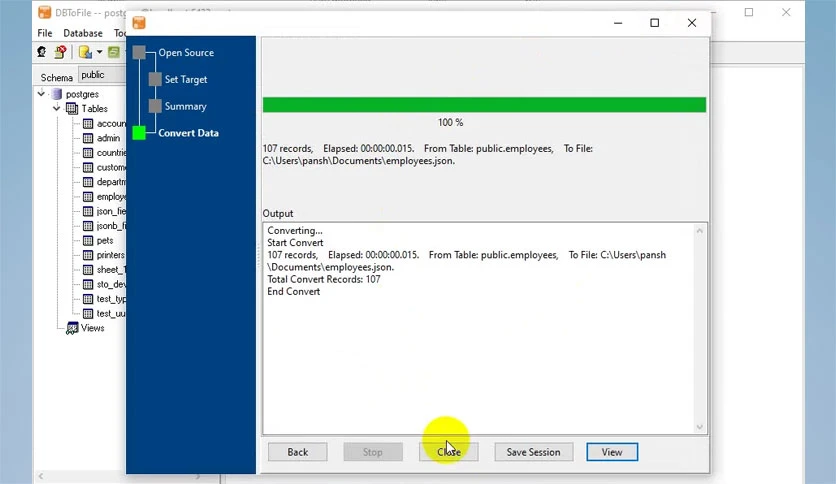This screenshot has height=484, width=836.
Task: Click the green 100% progress bar
Action: coord(484,104)
